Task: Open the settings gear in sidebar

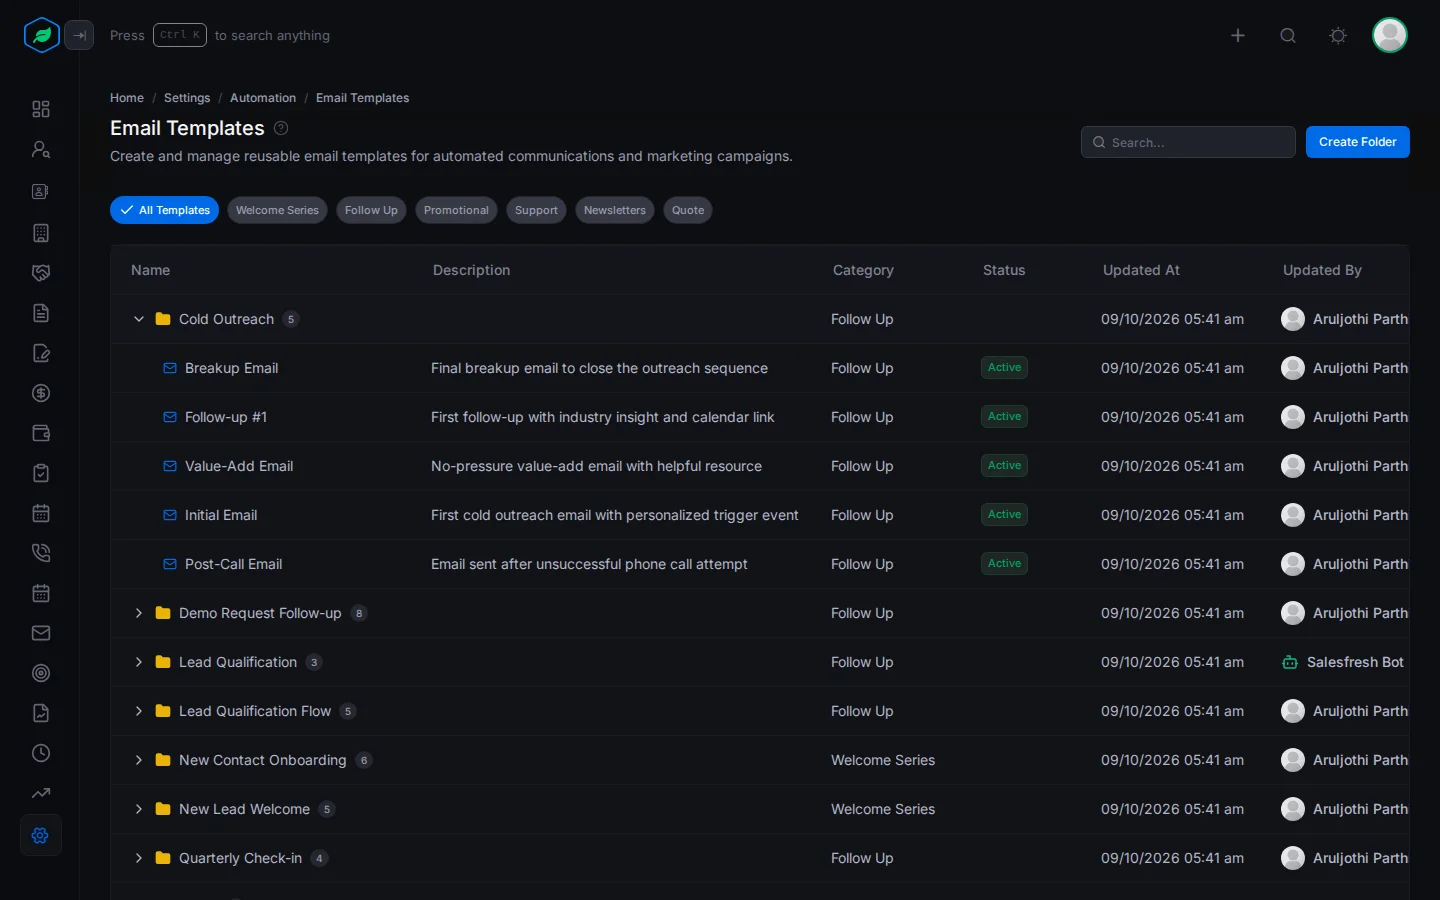Action: pyautogui.click(x=41, y=835)
